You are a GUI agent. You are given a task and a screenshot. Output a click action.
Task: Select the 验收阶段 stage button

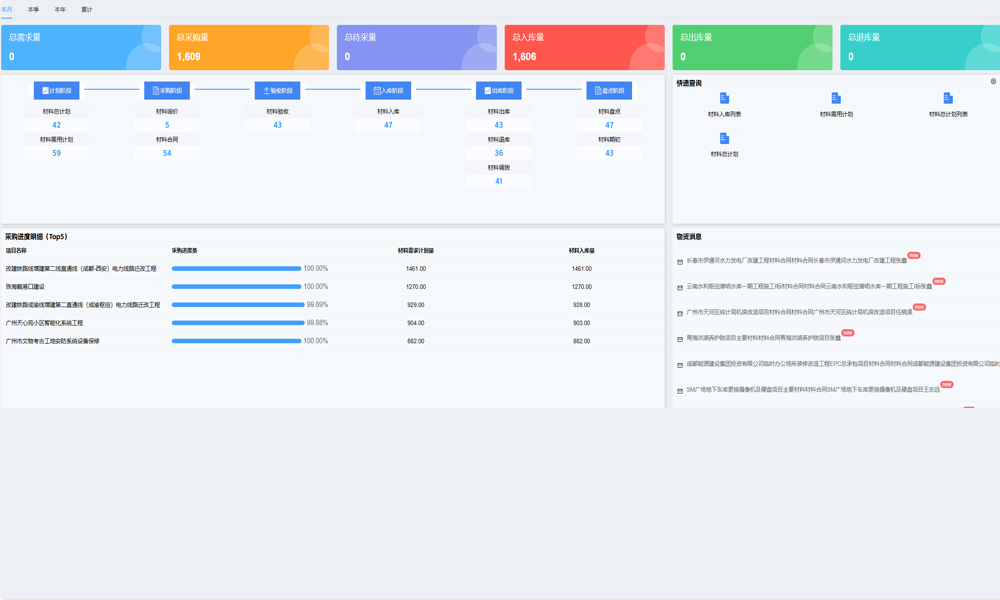[277, 90]
